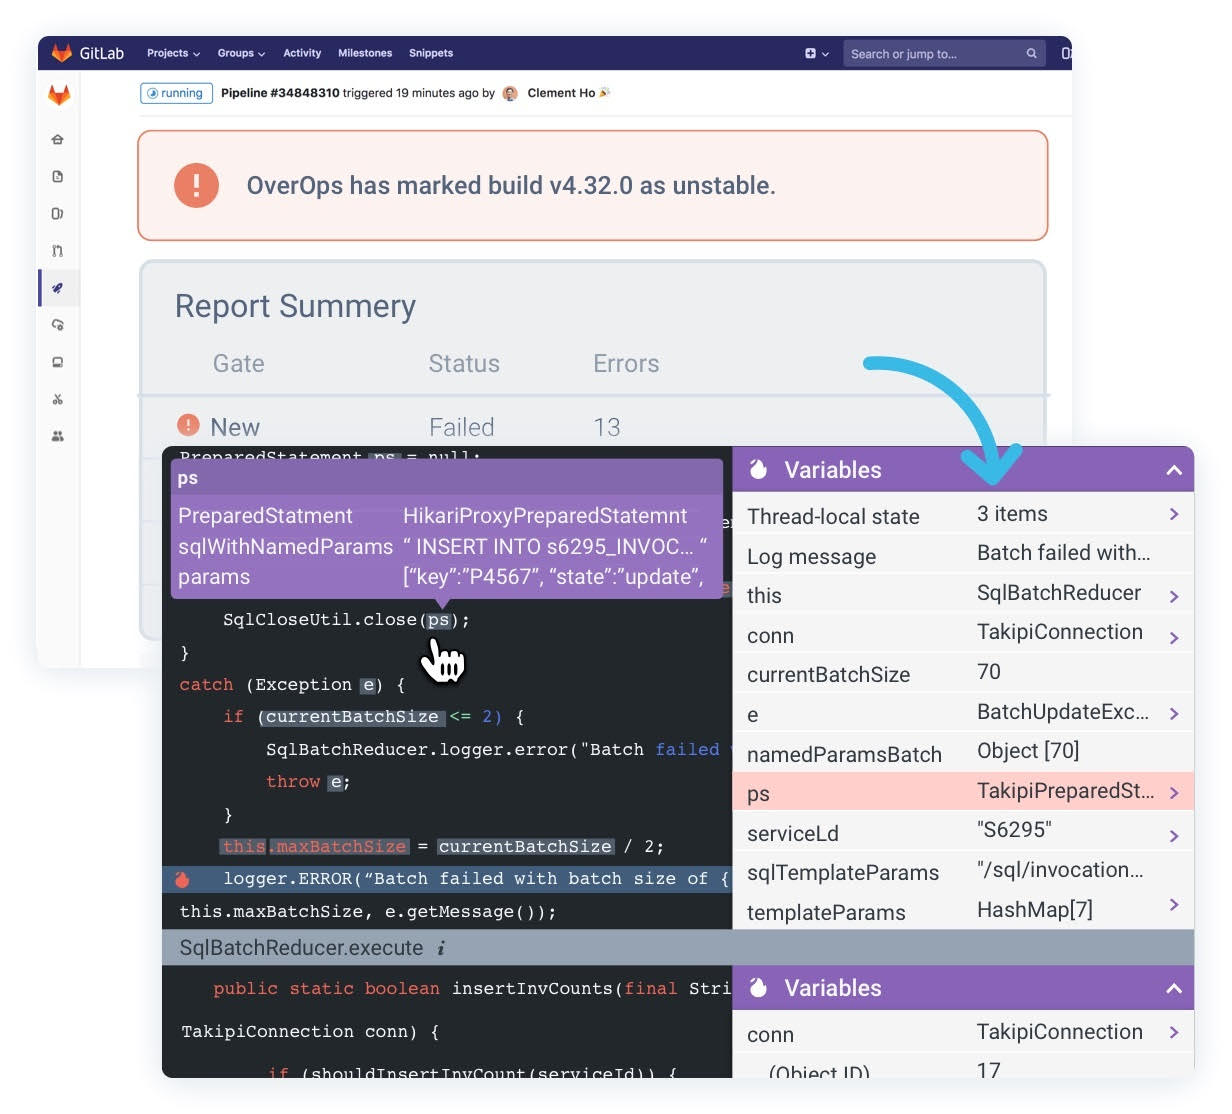1232x1114 pixels.
Task: Click the Log message variable row
Action: click(963, 554)
